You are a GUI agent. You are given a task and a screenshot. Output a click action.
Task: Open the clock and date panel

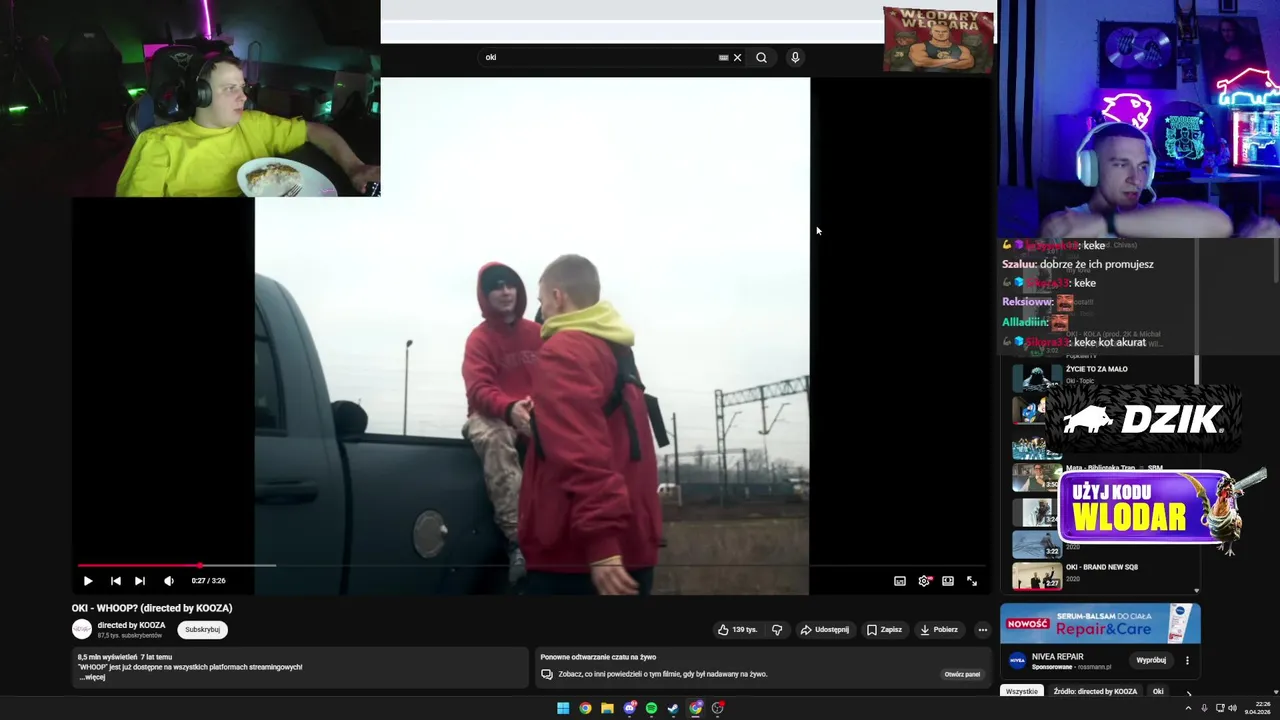[1257, 708]
